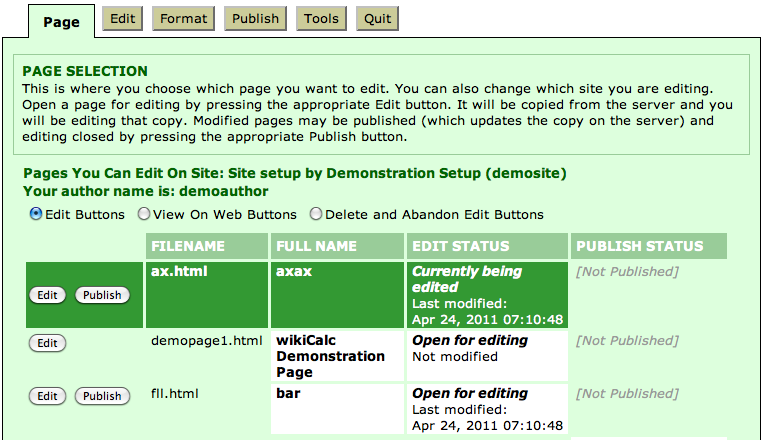Open the Edit tab
The height and width of the screenshot is (440, 765).
tap(123, 18)
